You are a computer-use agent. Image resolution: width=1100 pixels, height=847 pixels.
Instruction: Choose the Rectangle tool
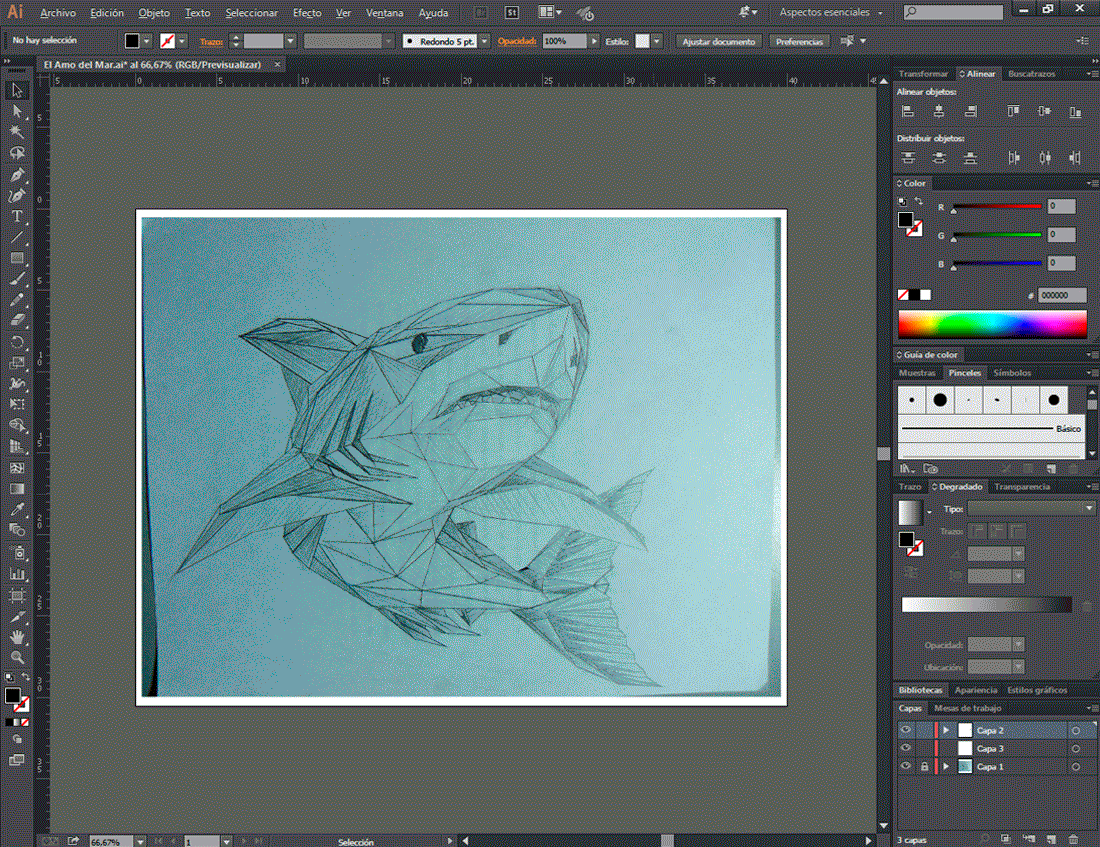(17, 258)
